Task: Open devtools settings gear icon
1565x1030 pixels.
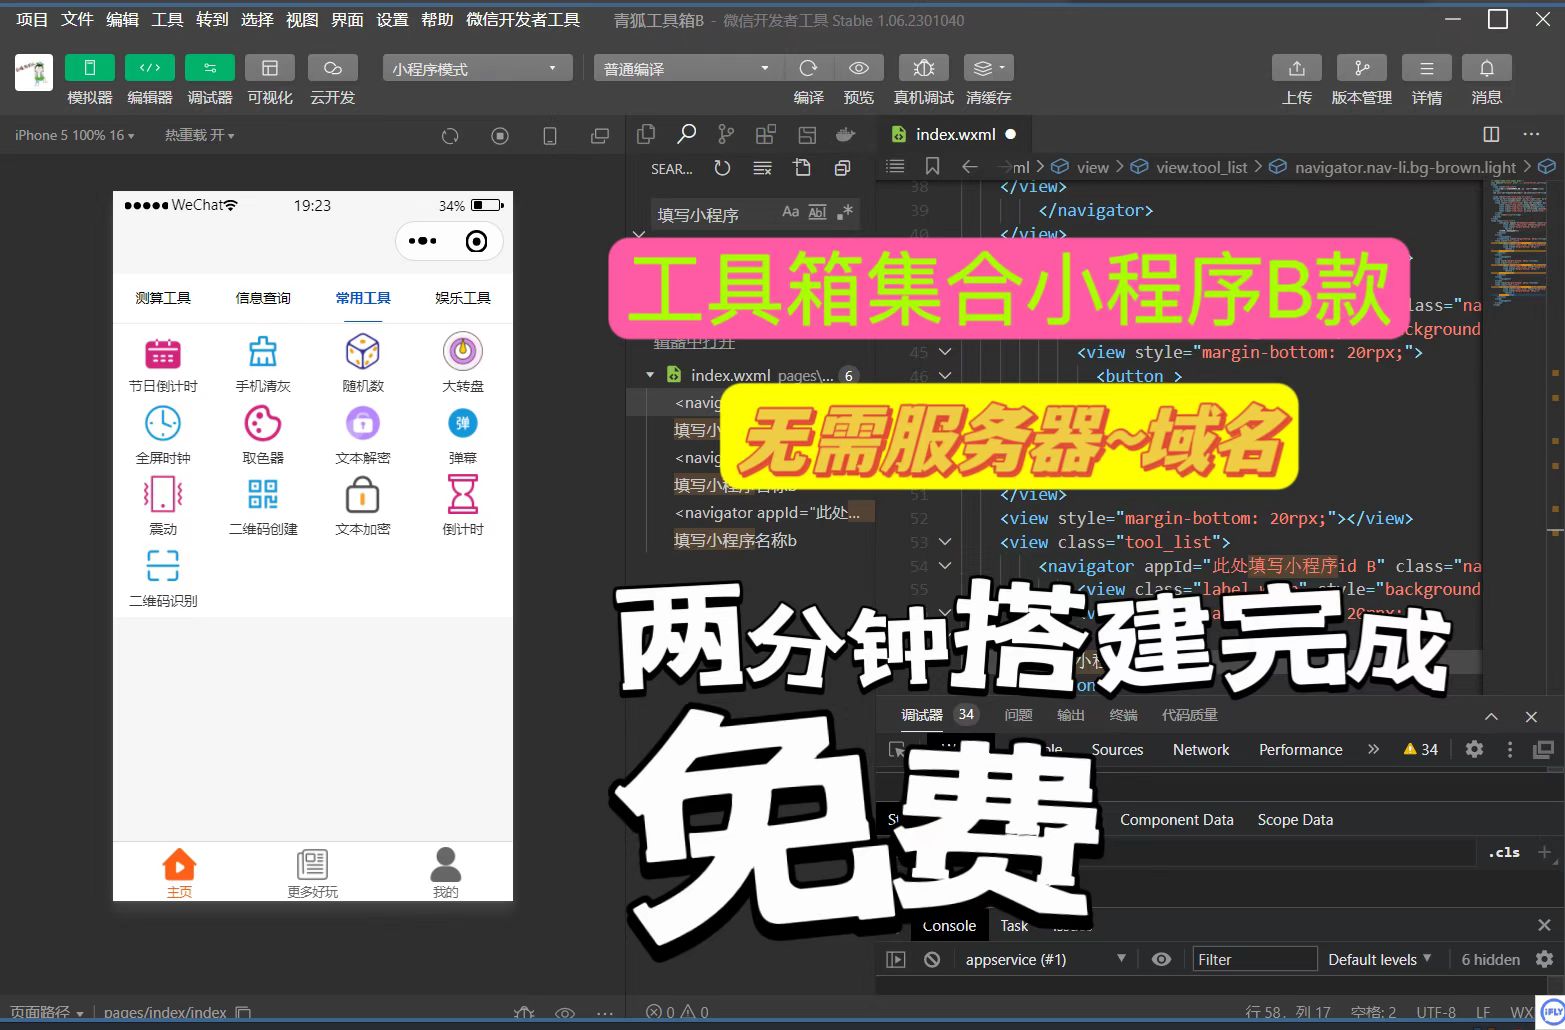Action: pyautogui.click(x=1474, y=749)
